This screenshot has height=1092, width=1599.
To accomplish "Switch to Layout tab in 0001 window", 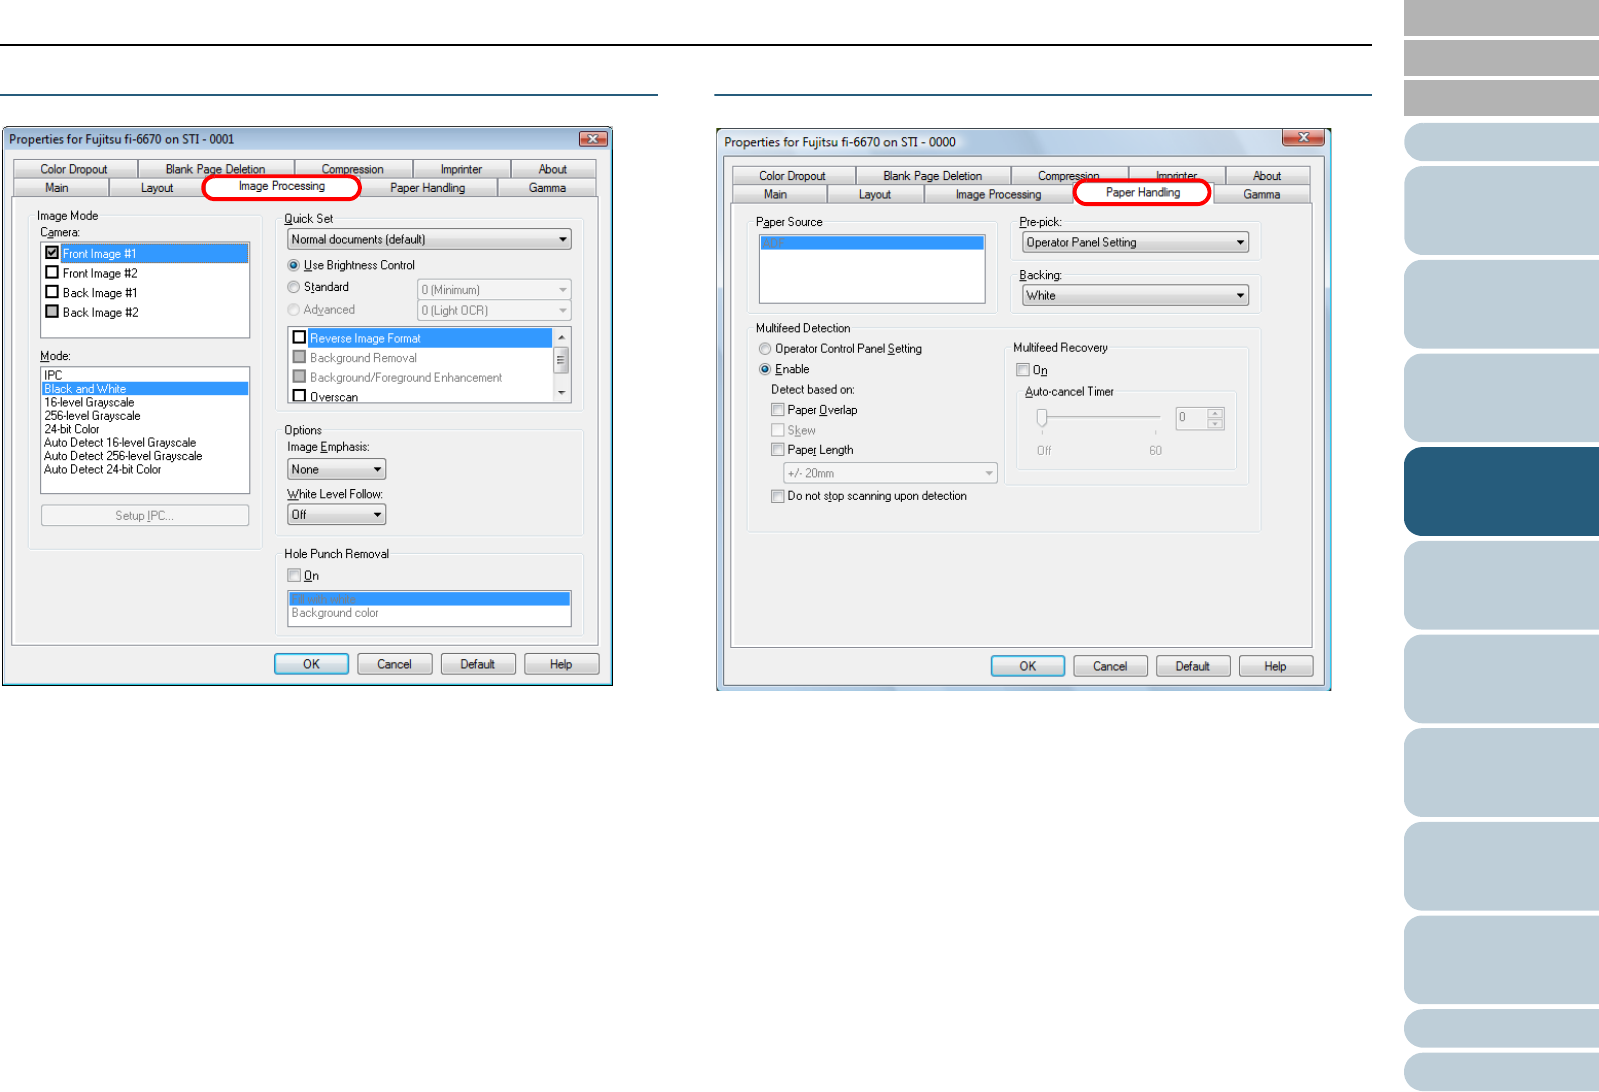I will [157, 188].
